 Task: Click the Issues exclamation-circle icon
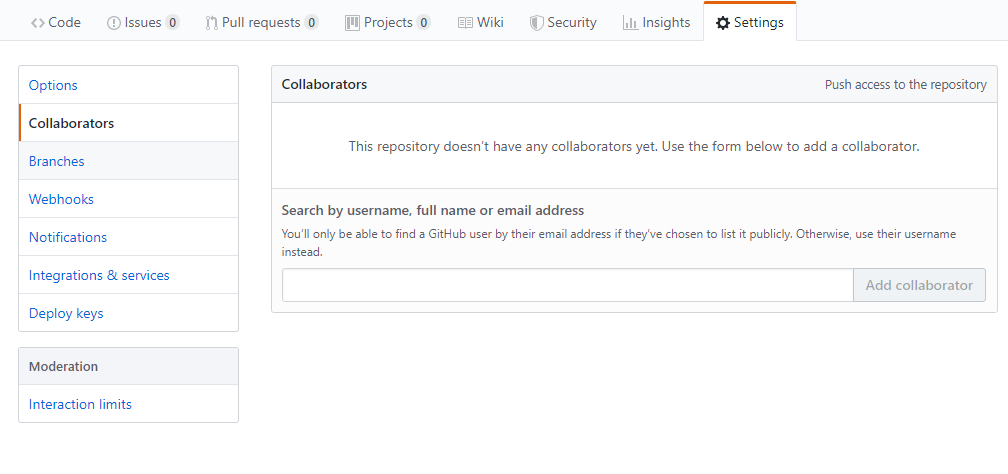pos(114,22)
